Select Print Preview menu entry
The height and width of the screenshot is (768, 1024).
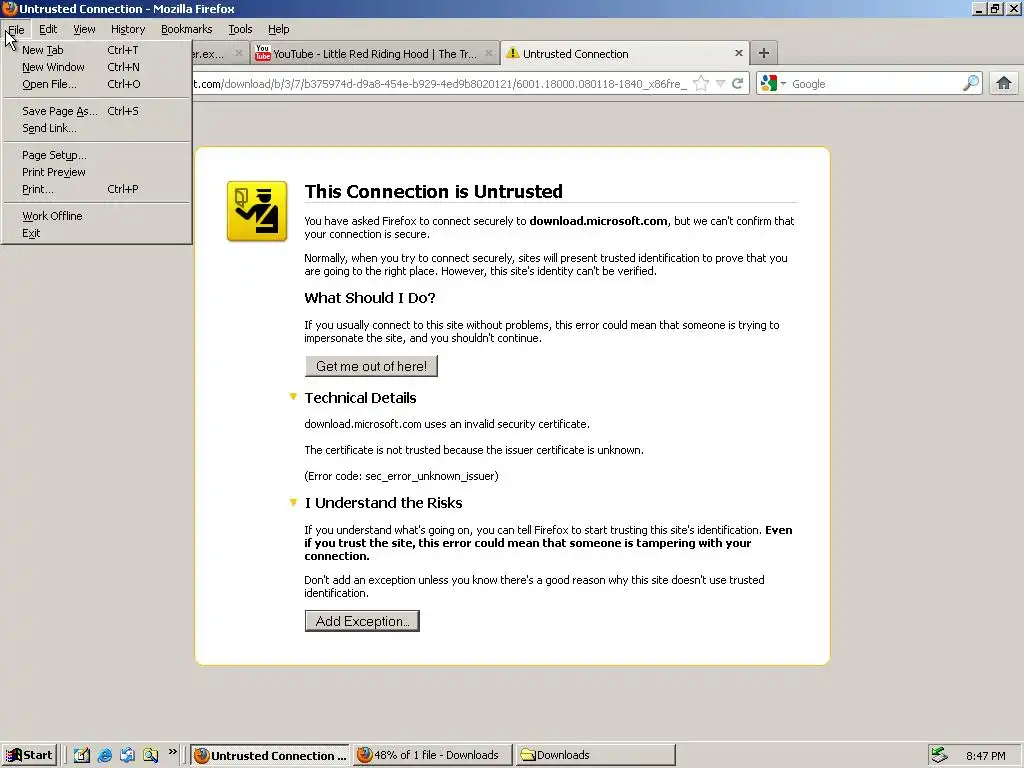97,172
